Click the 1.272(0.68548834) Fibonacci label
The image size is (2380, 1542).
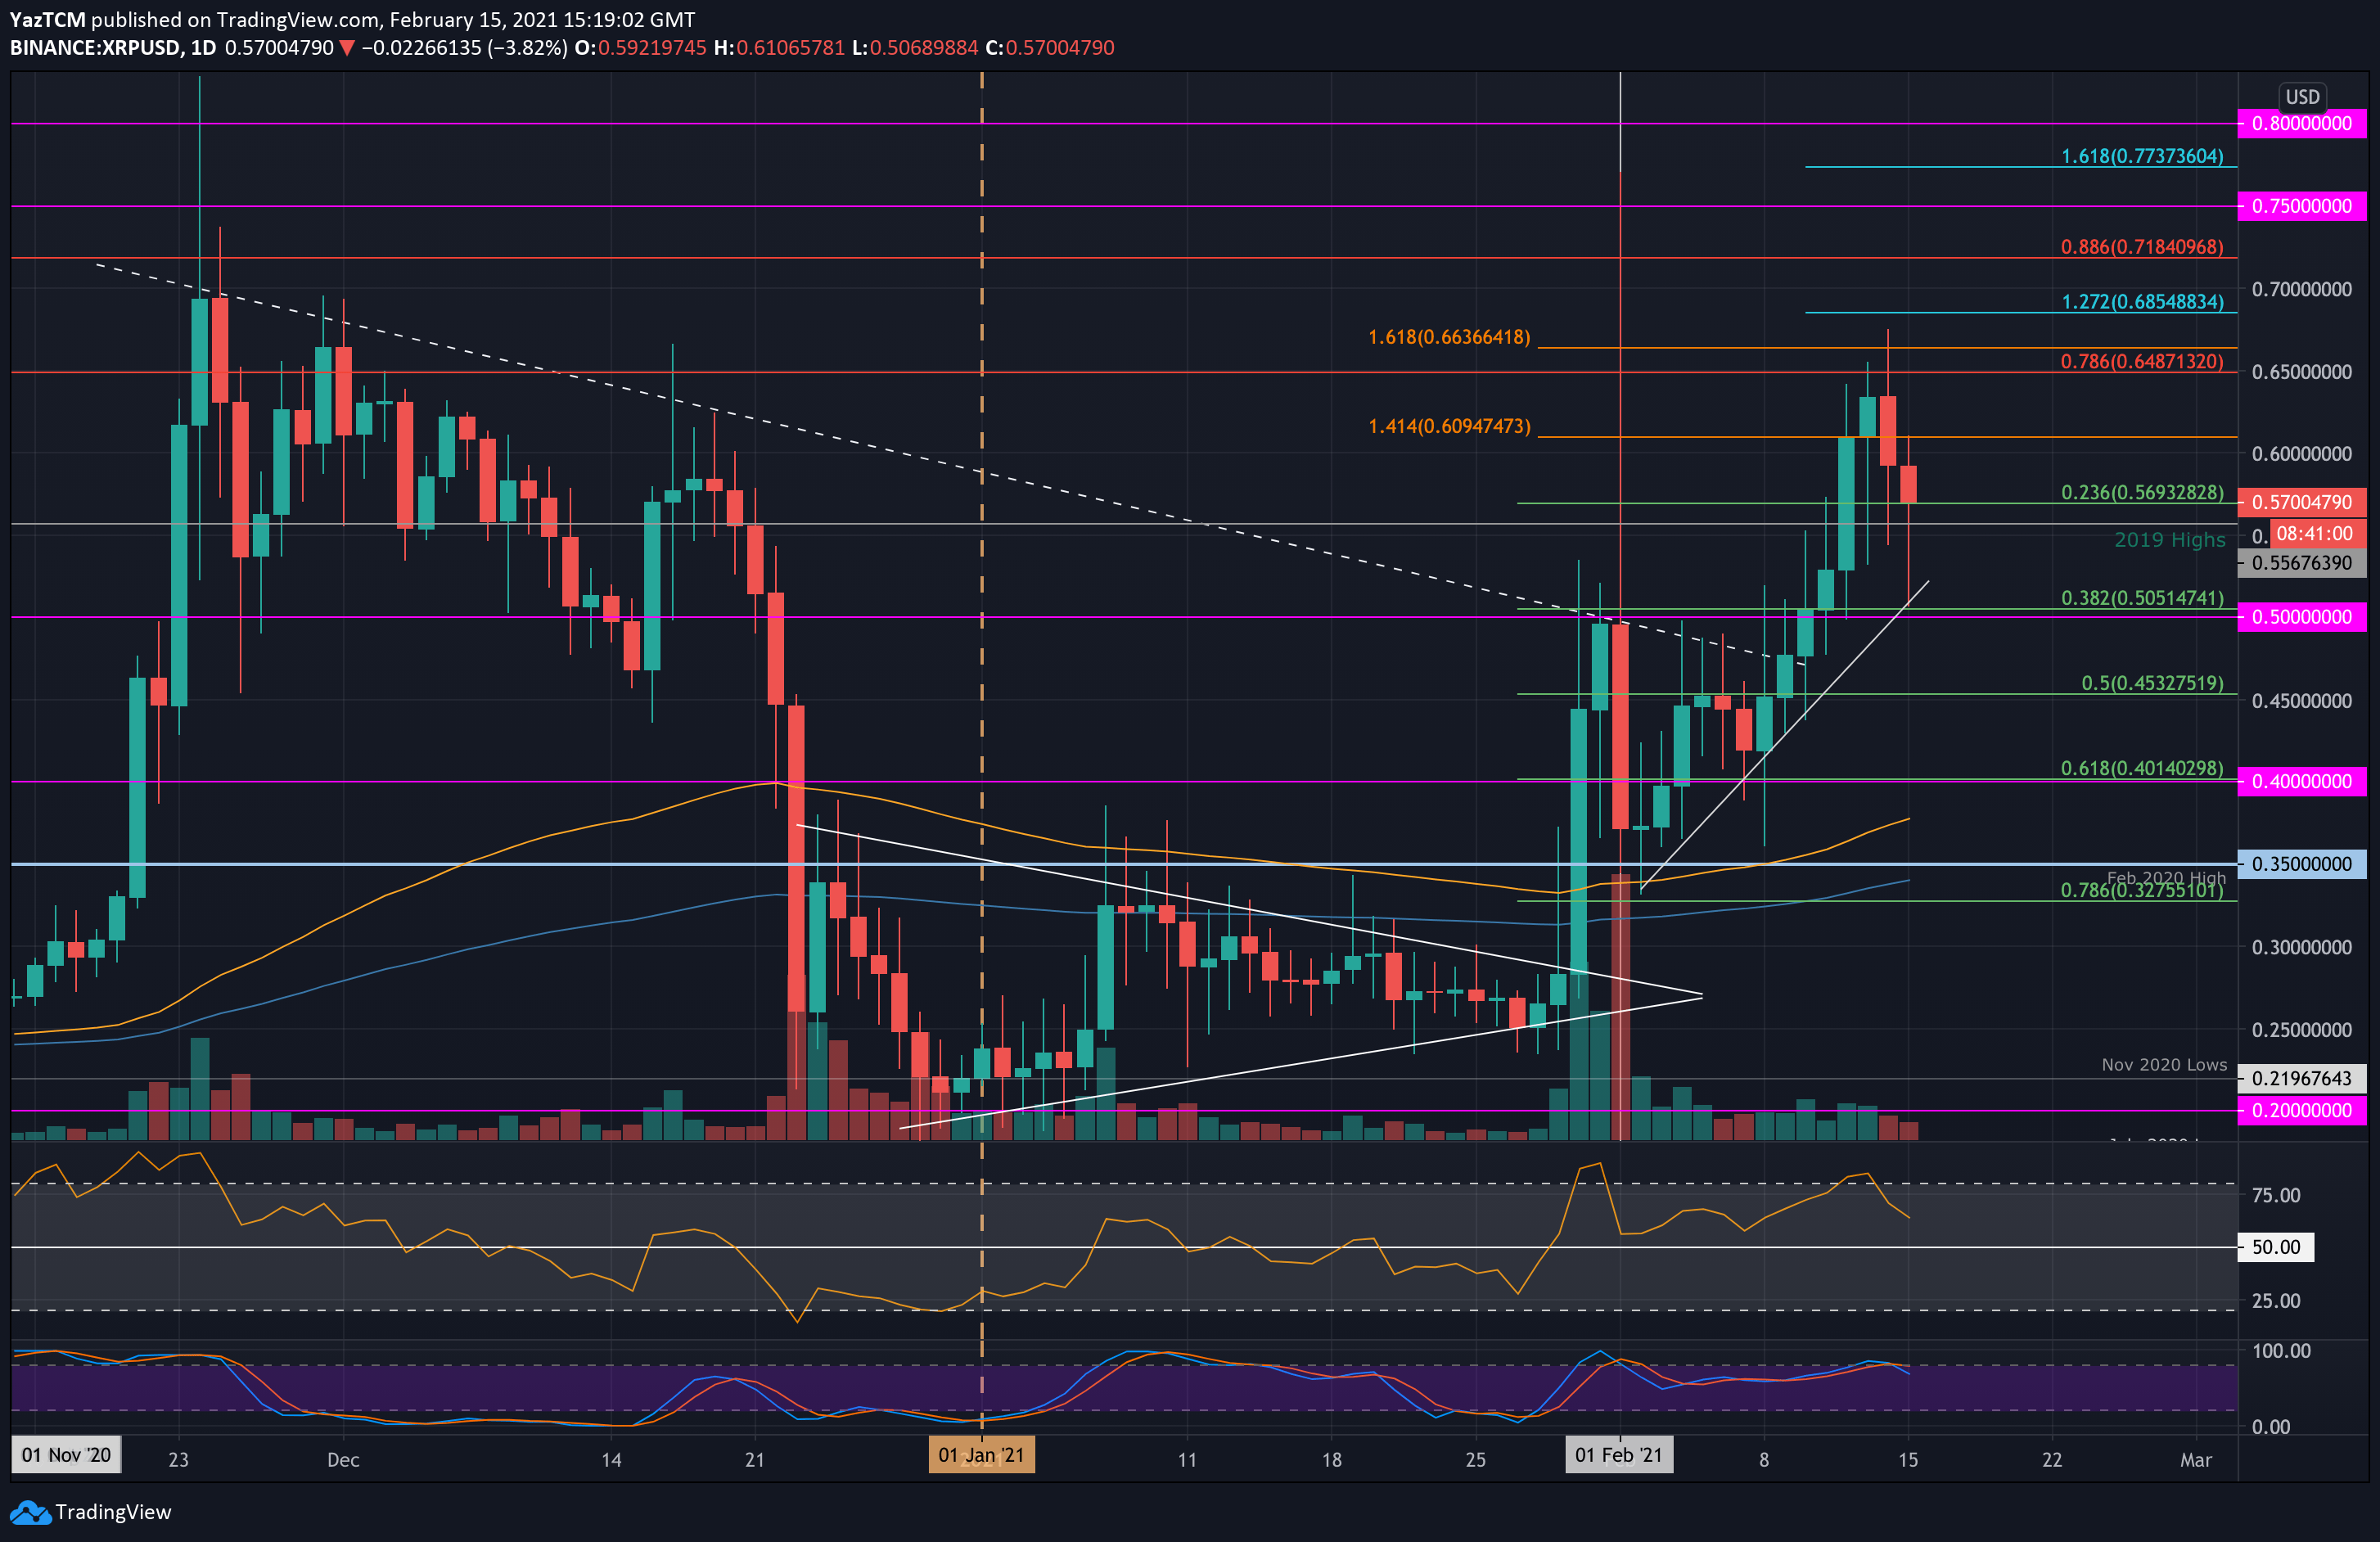[2142, 301]
